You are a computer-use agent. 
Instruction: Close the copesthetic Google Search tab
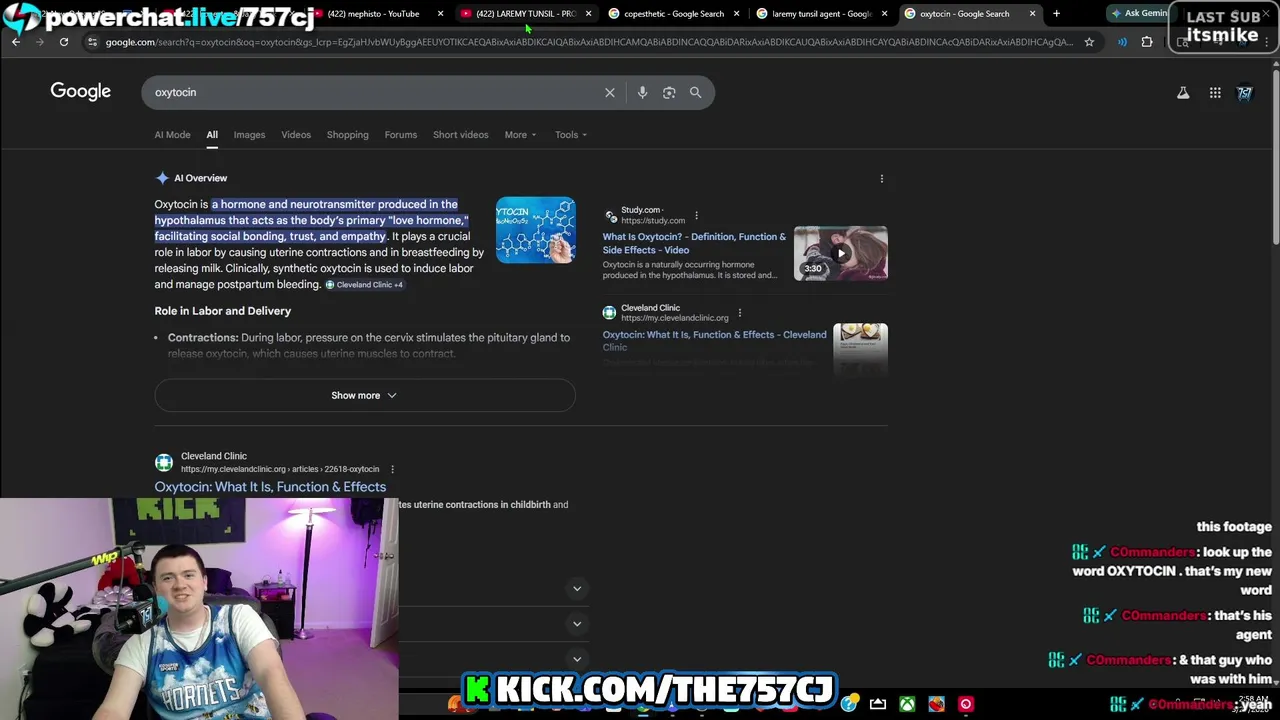(x=737, y=14)
